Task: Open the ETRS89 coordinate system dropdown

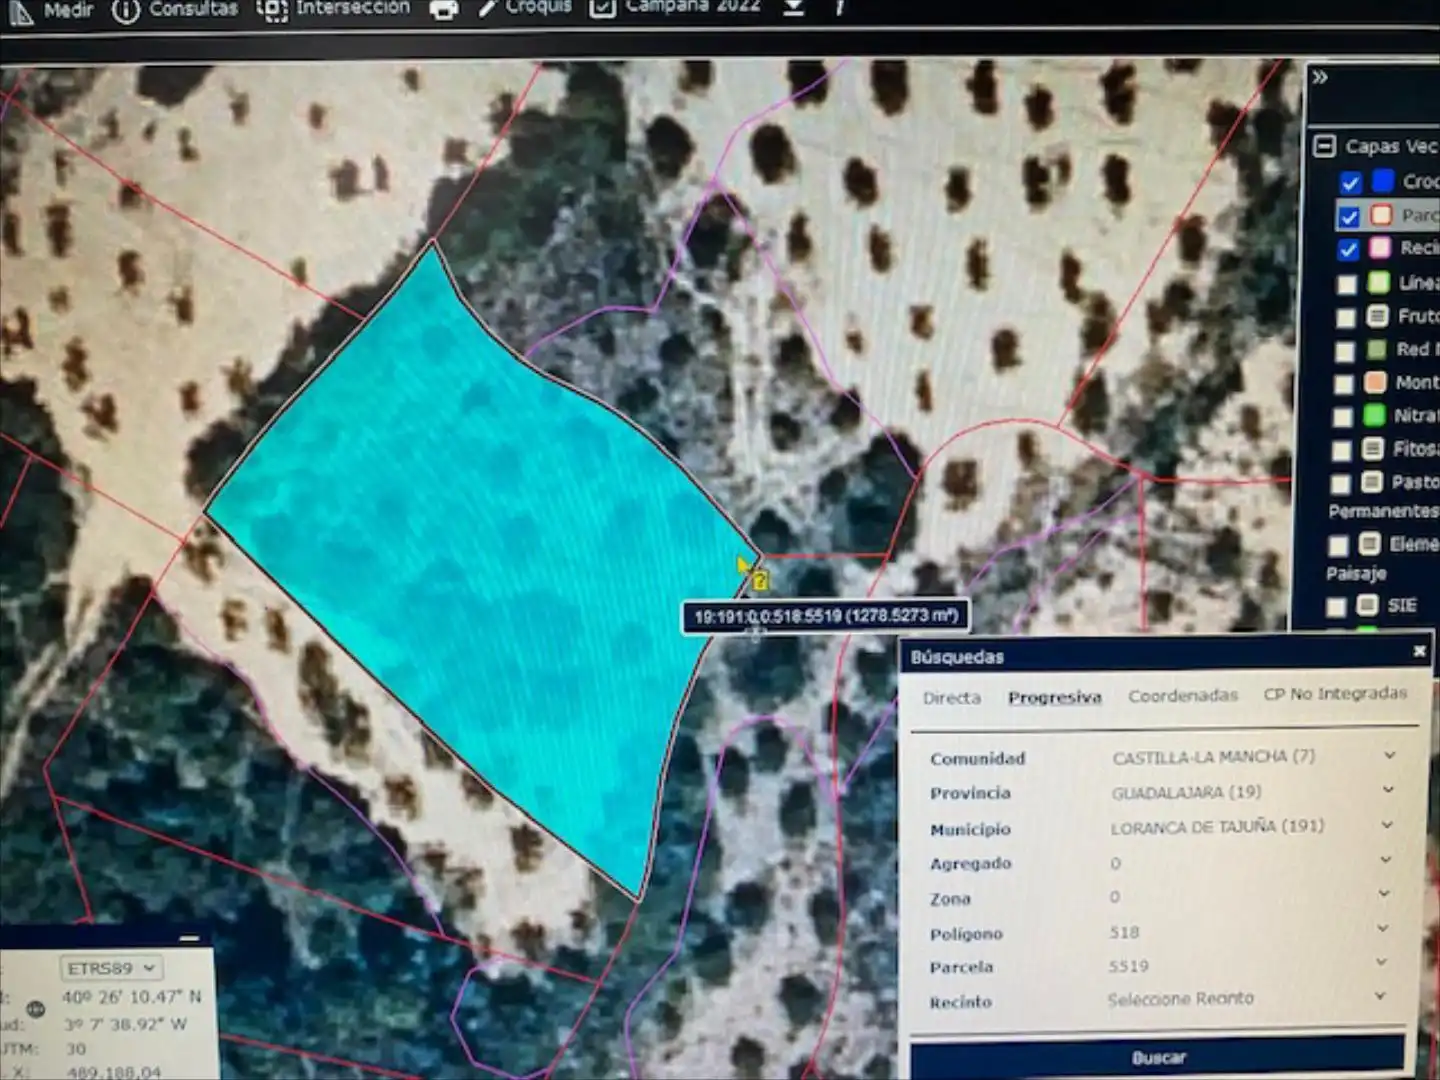Action: (111, 968)
